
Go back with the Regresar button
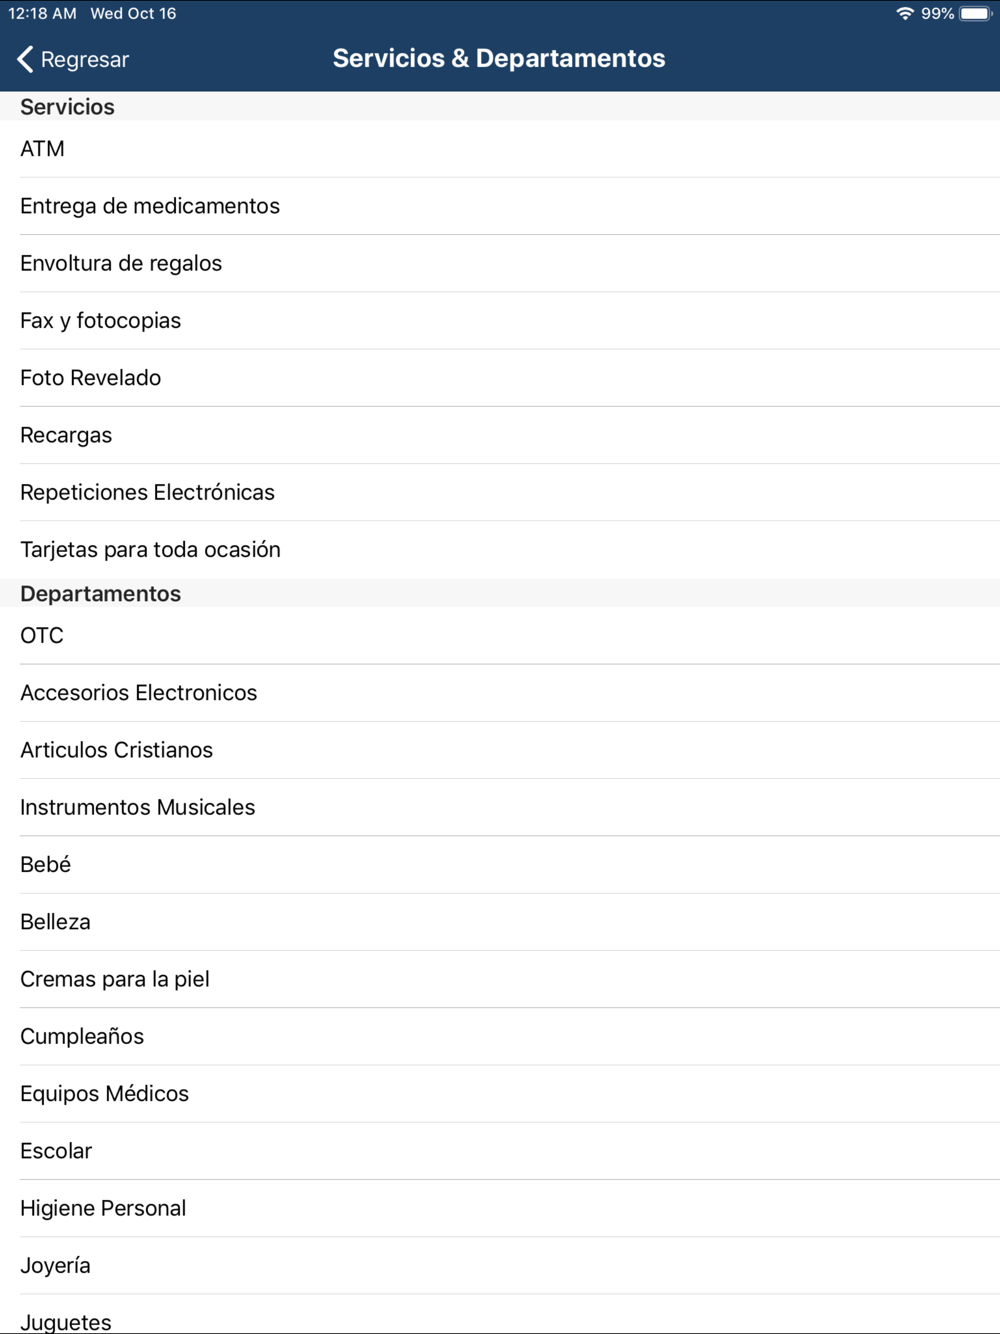pyautogui.click(x=73, y=59)
